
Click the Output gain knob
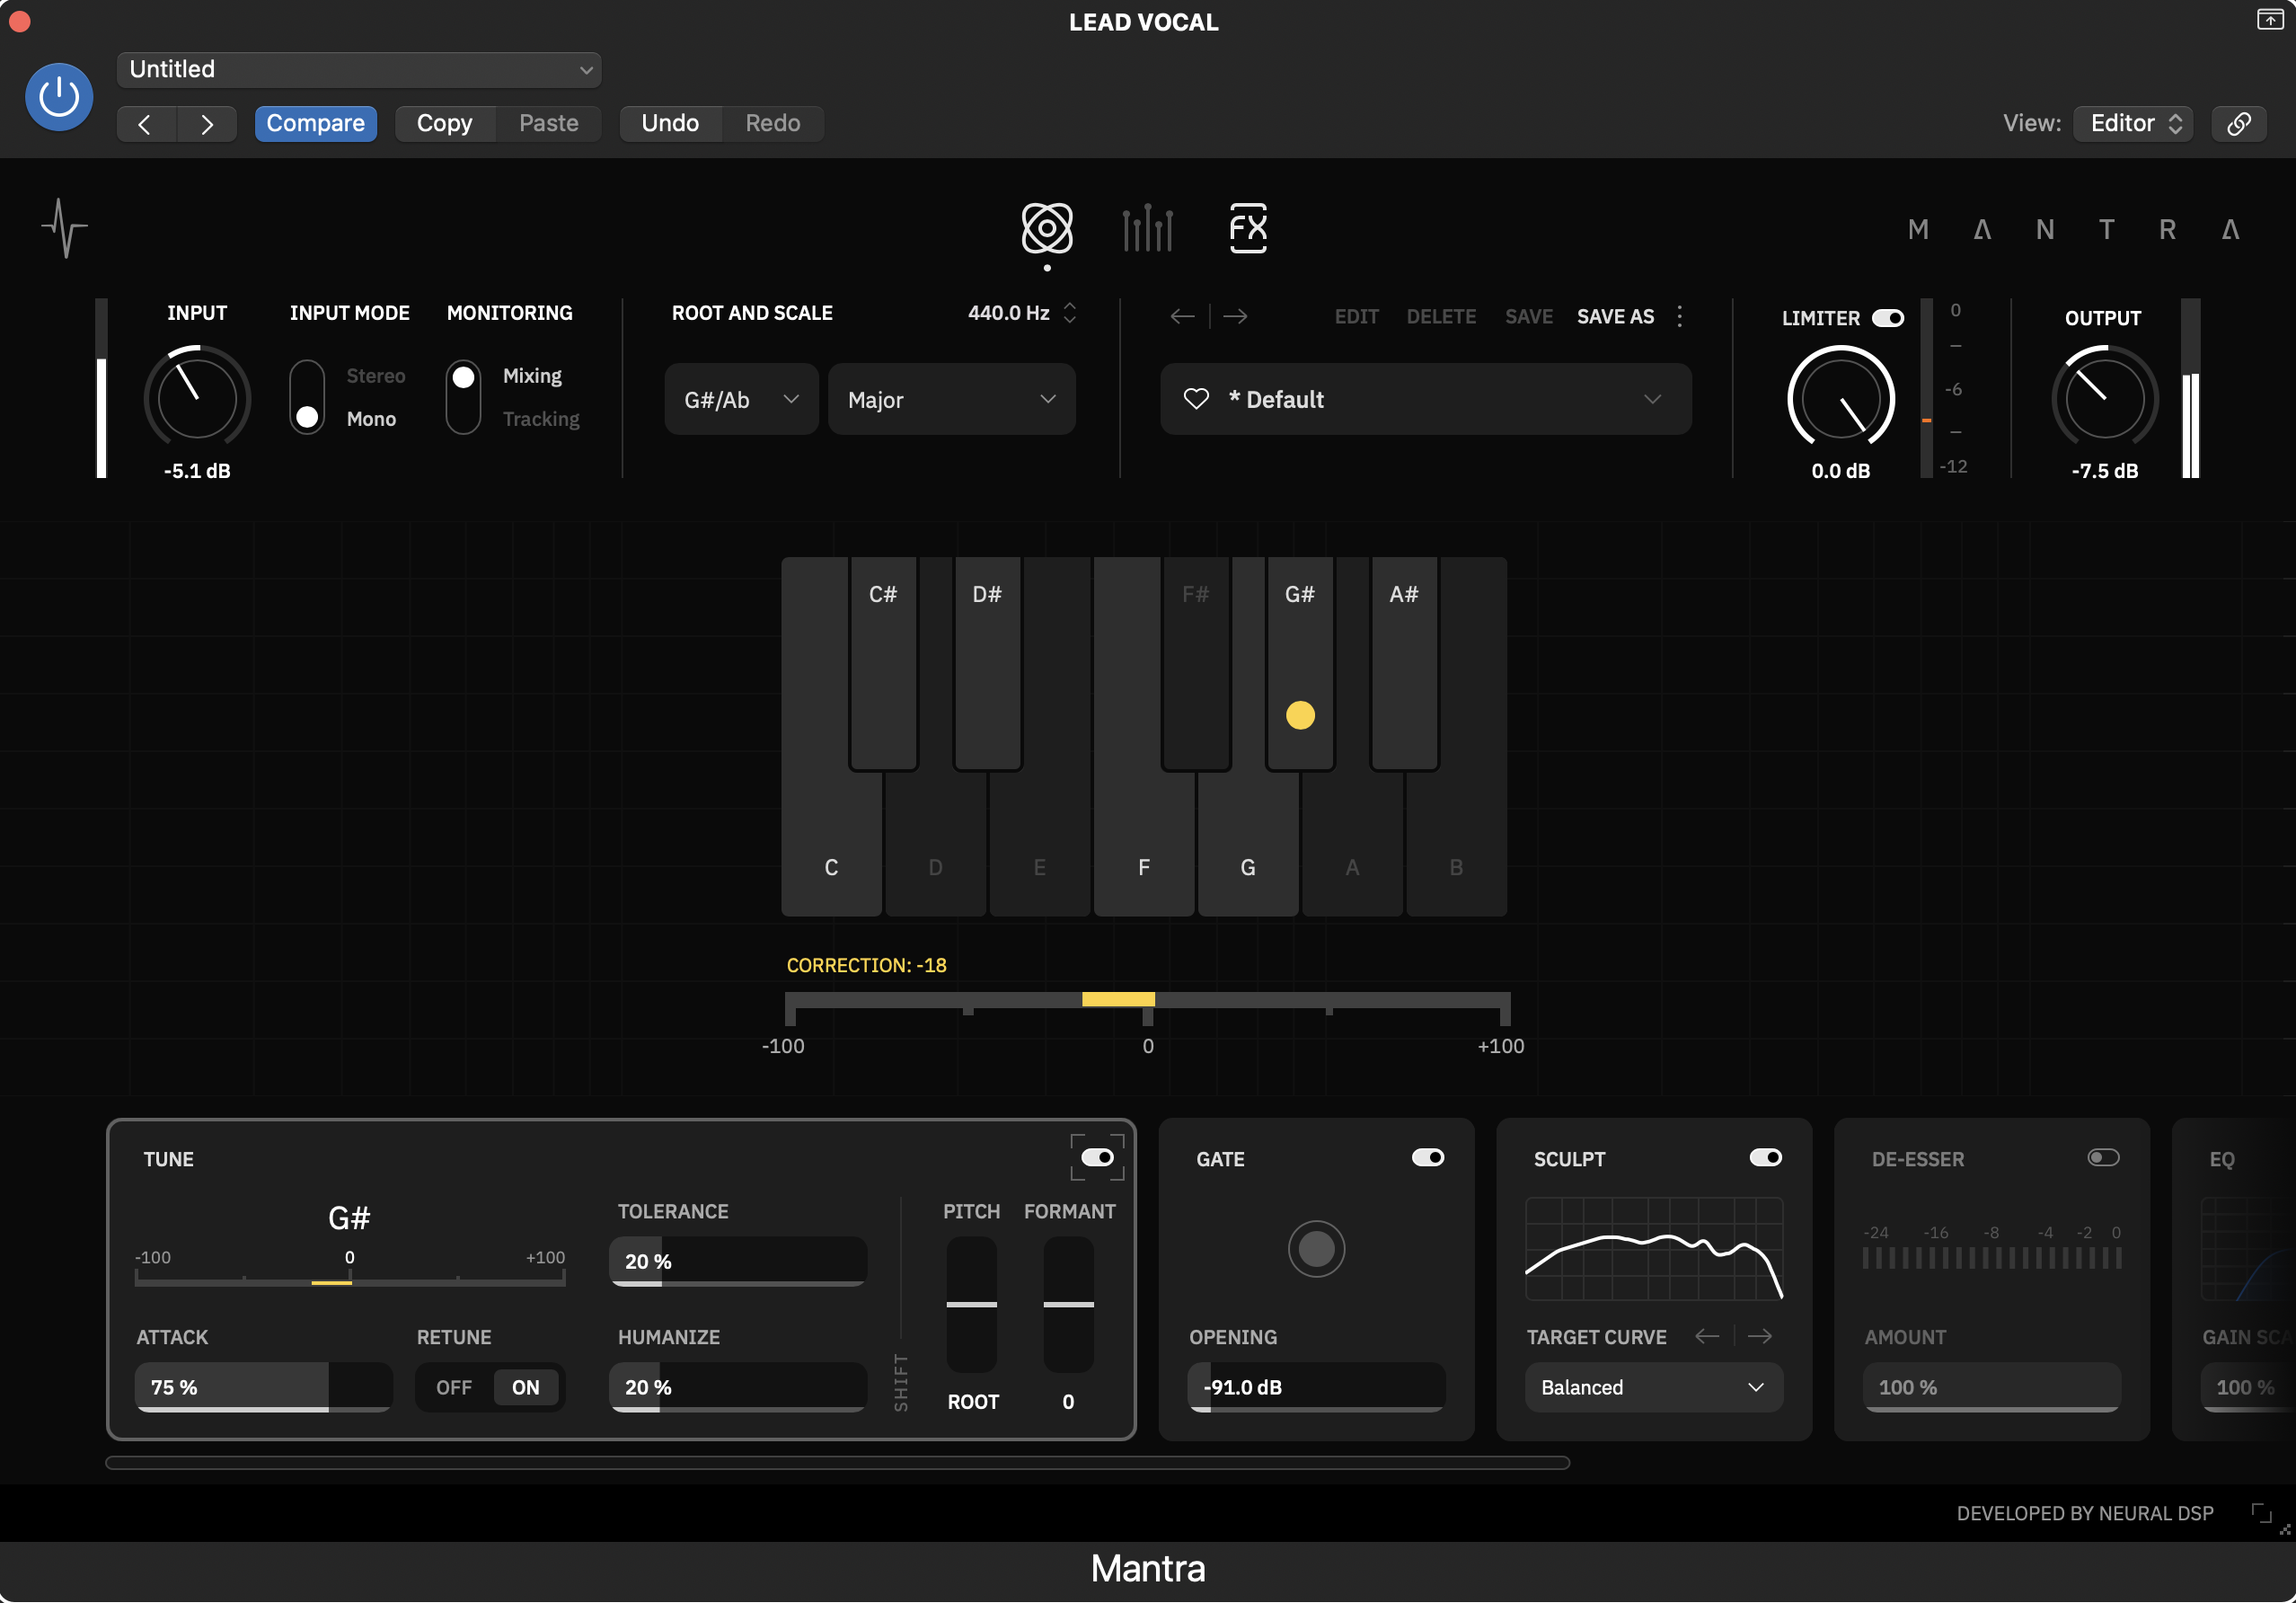pos(2105,398)
